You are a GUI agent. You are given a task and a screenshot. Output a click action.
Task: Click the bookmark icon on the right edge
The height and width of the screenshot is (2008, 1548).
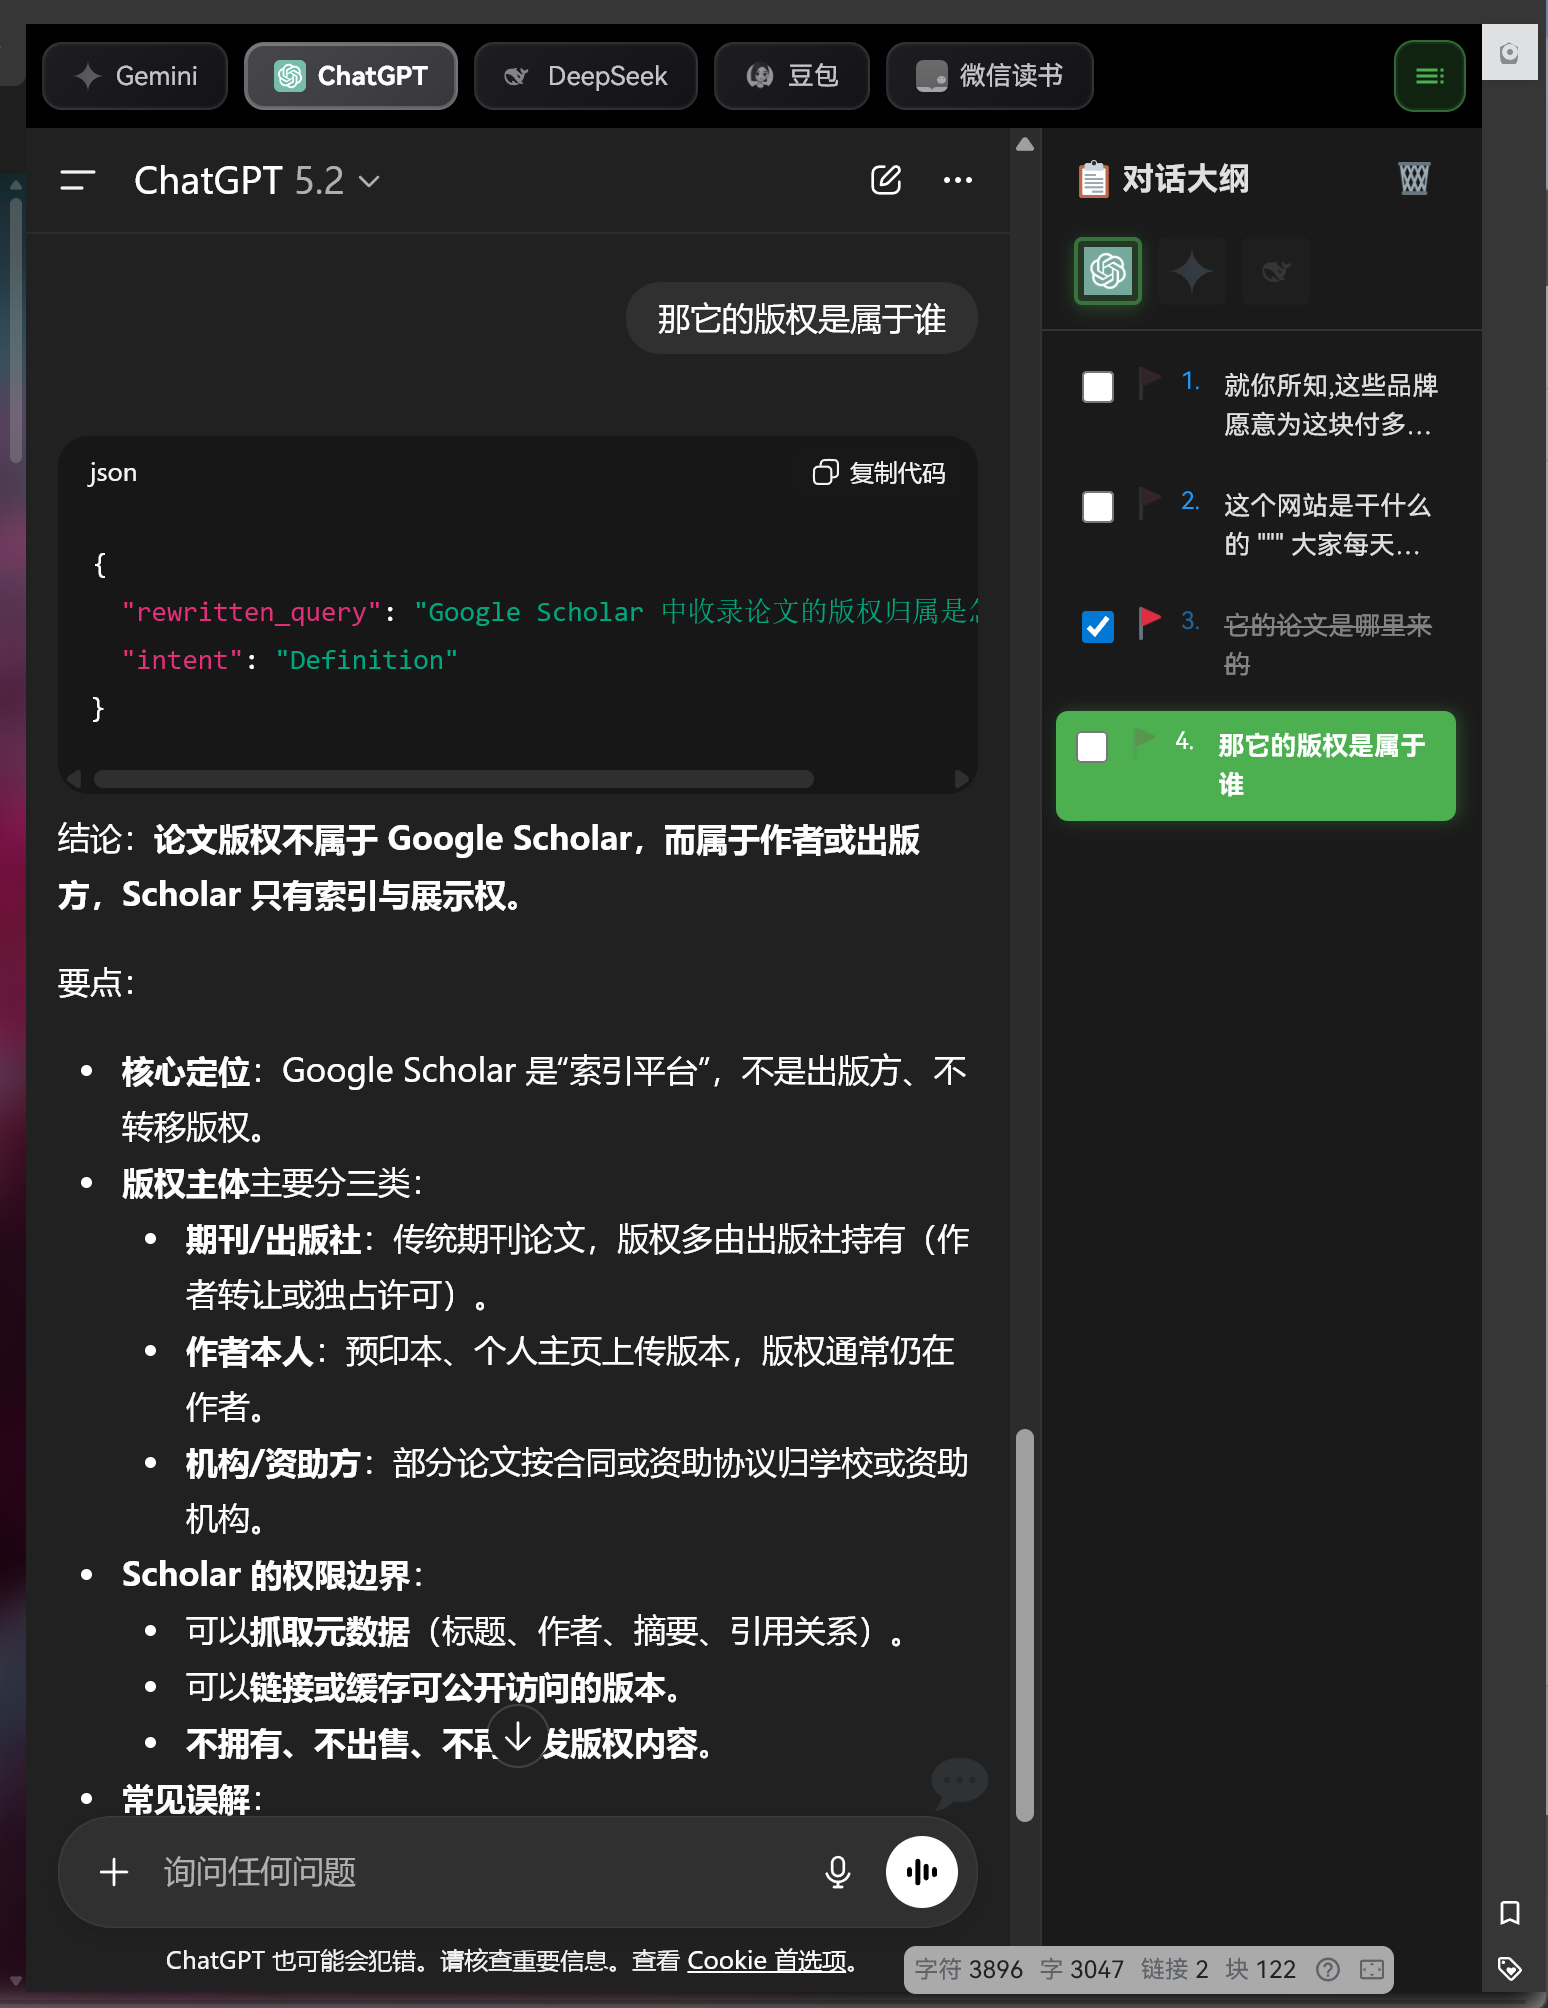click(x=1510, y=1913)
